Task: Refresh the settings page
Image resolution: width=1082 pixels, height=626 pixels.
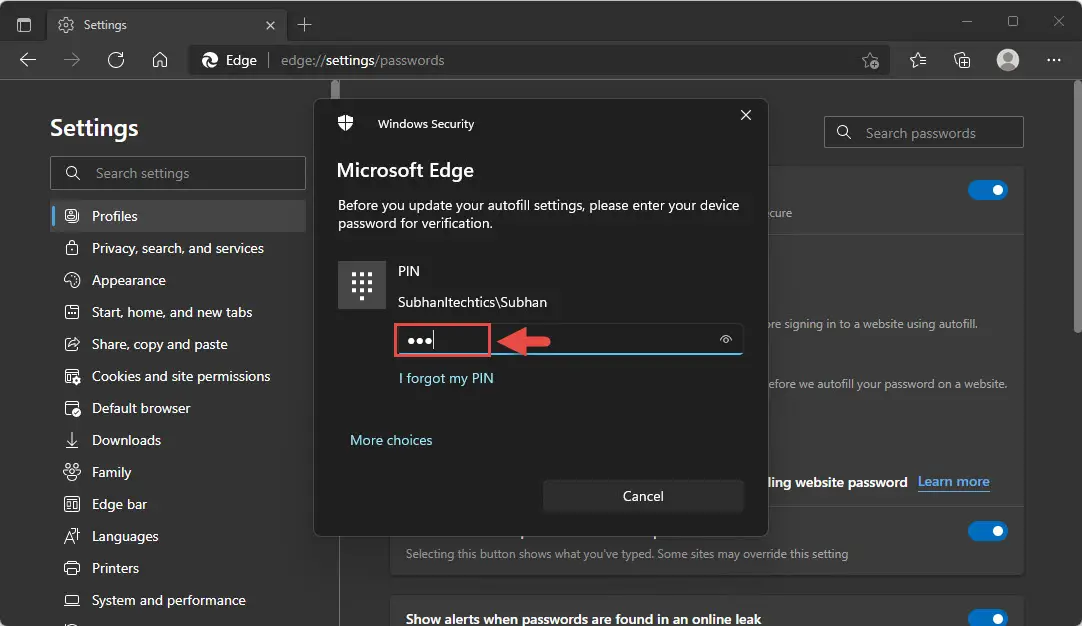Action: click(x=116, y=60)
